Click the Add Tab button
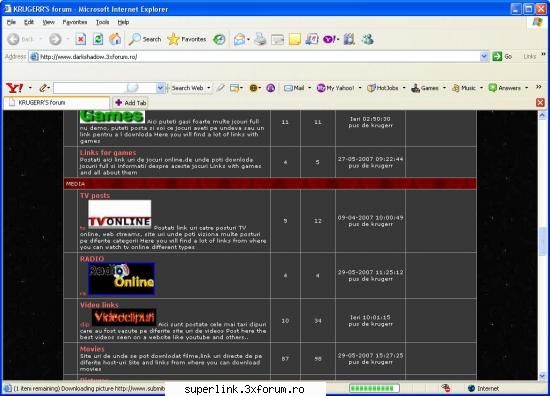The image size is (550, 396). click(130, 102)
